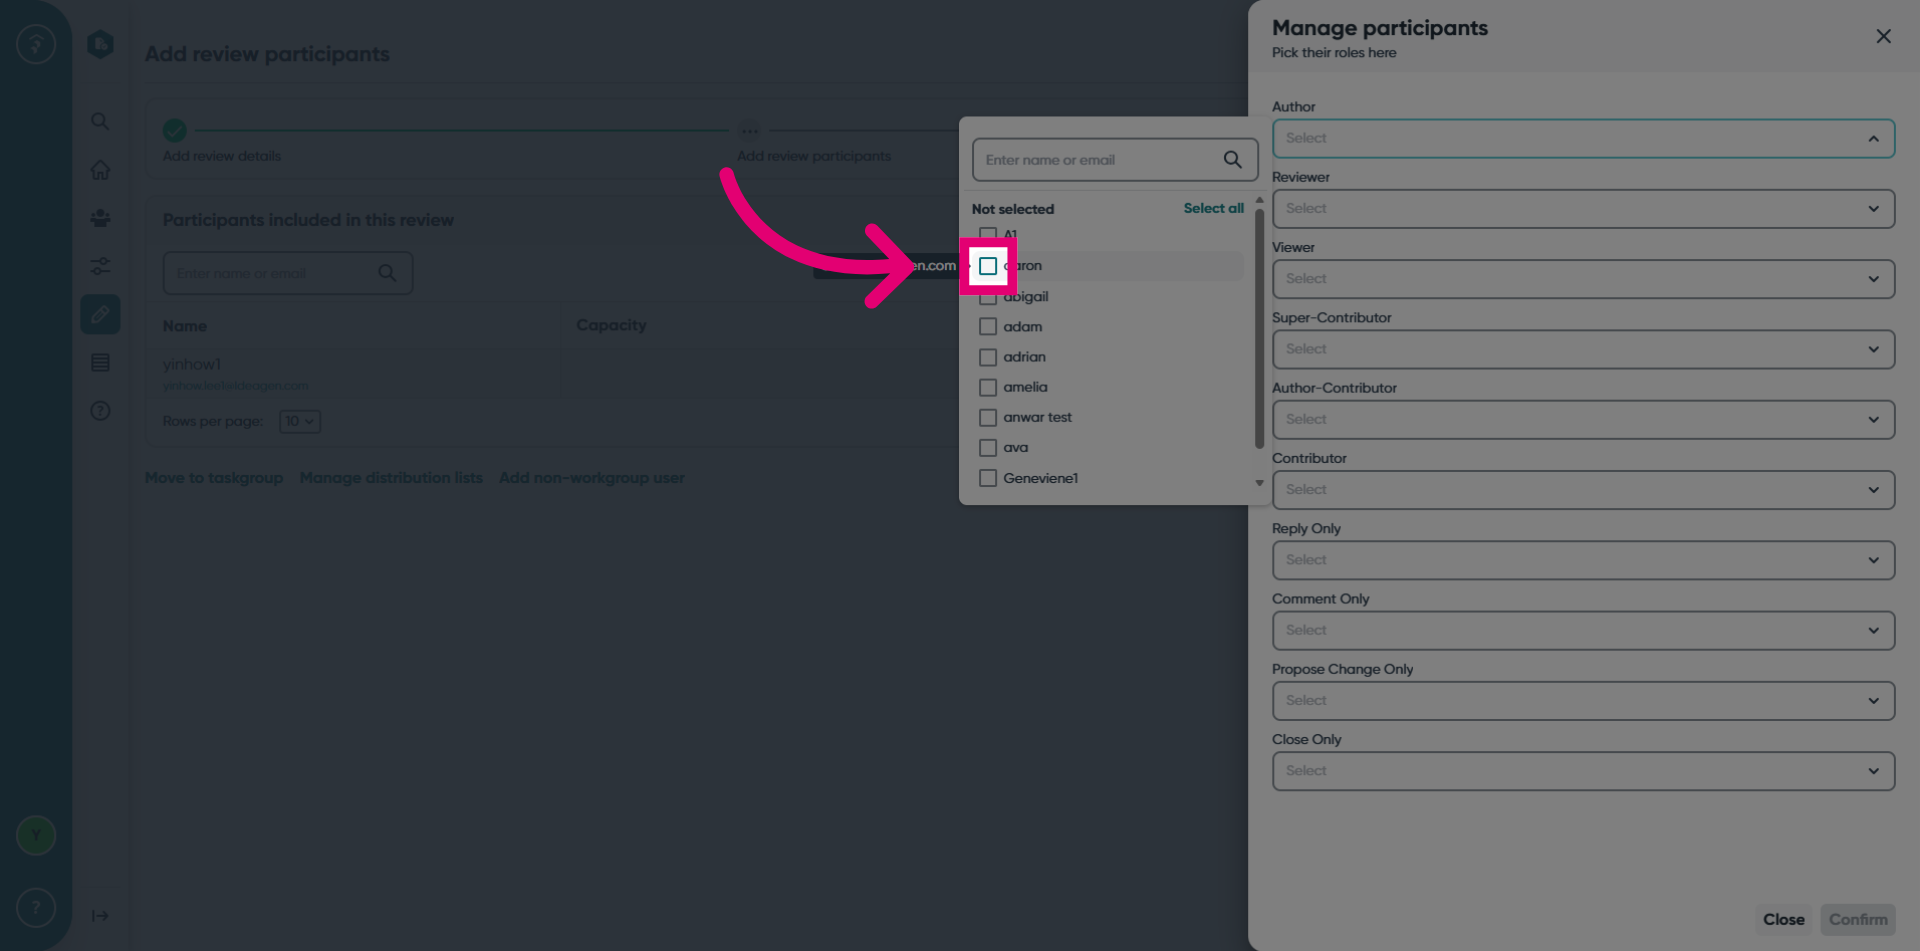
Task: Open the Author-Contributor select dropdown
Action: pos(1583,420)
